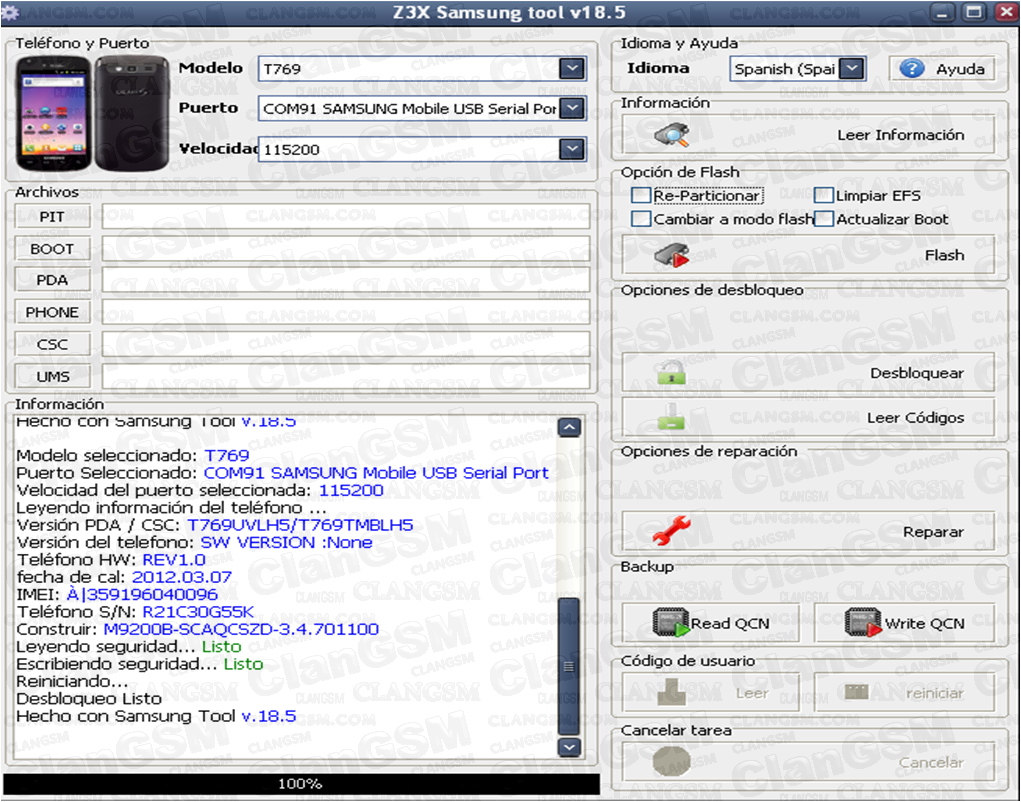This screenshot has width=1021, height=802.
Task: Click the Leer Información label
Action: (901, 135)
